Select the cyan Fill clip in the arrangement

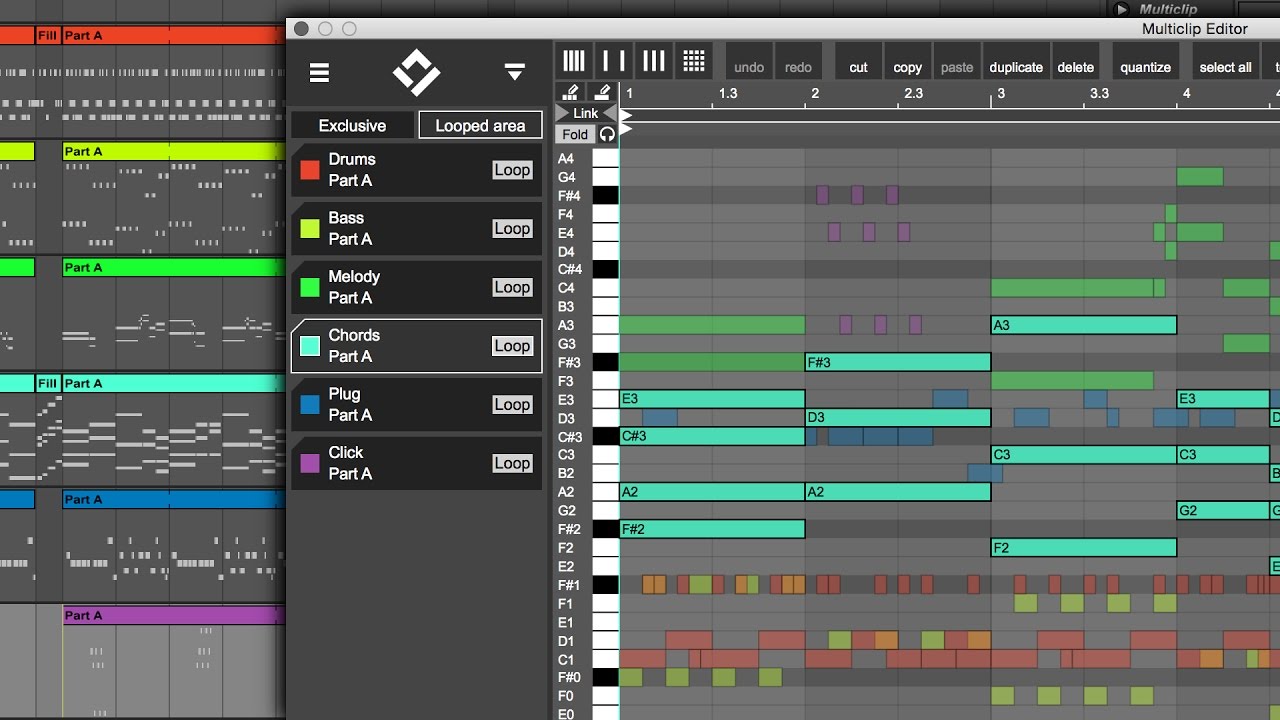(47, 383)
